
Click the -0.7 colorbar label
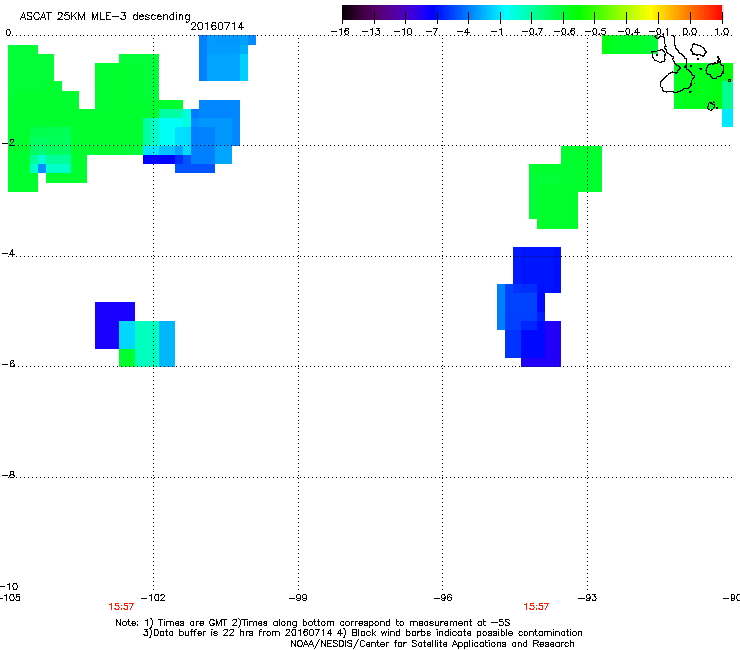coord(532,32)
